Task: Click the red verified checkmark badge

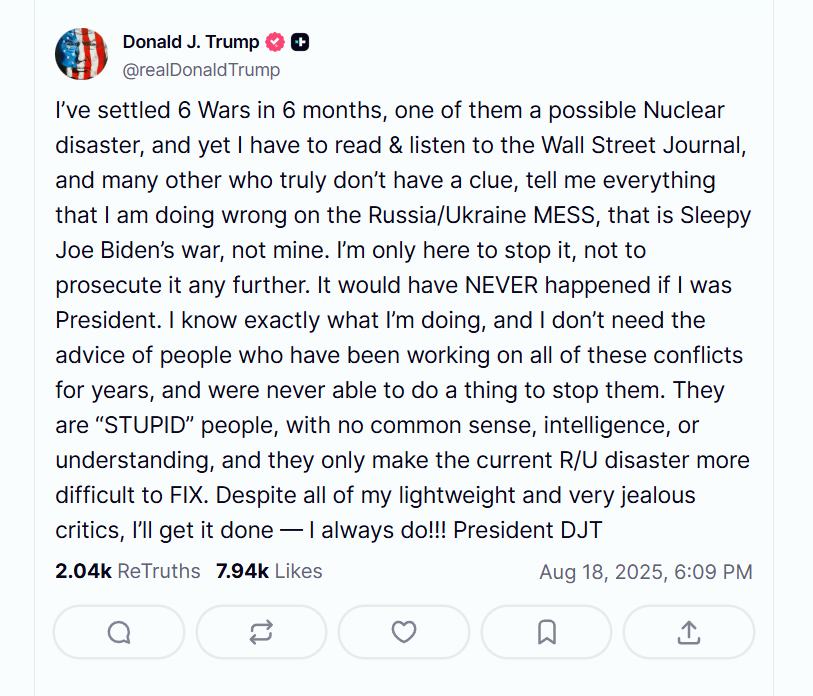Action: 275,42
